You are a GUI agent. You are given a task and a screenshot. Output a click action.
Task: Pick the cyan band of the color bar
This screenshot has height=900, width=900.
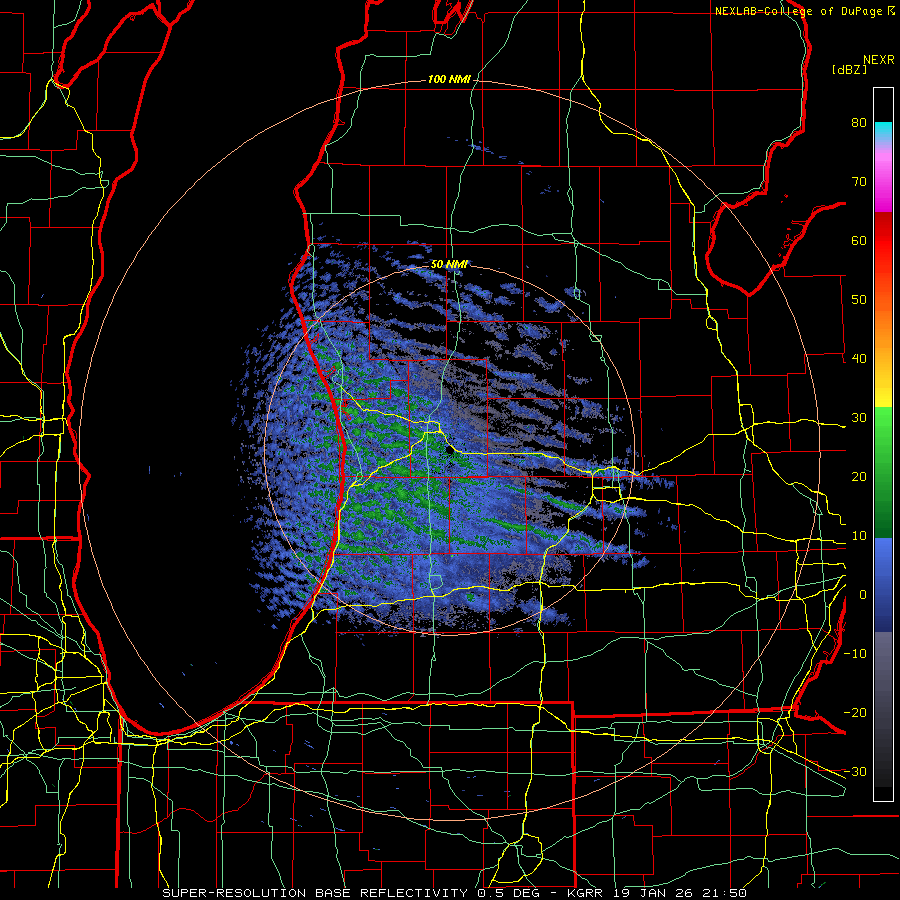pyautogui.click(x=883, y=130)
